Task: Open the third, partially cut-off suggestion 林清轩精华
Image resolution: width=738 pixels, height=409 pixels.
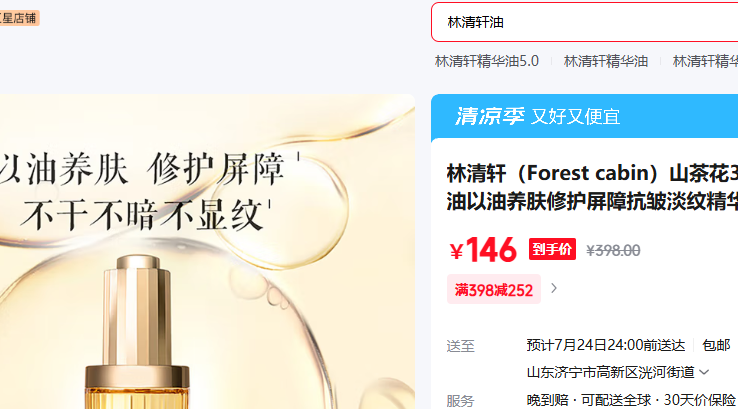Action: coord(705,61)
